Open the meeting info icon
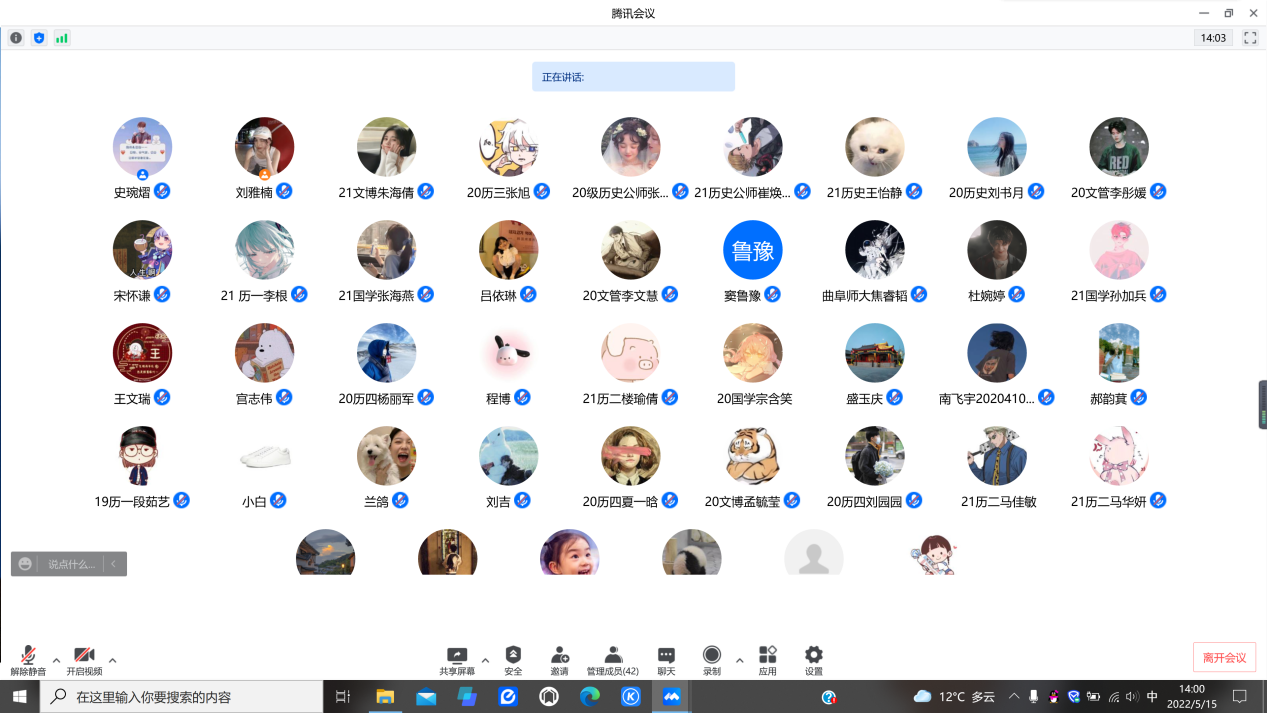The image size is (1267, 713). (16, 38)
